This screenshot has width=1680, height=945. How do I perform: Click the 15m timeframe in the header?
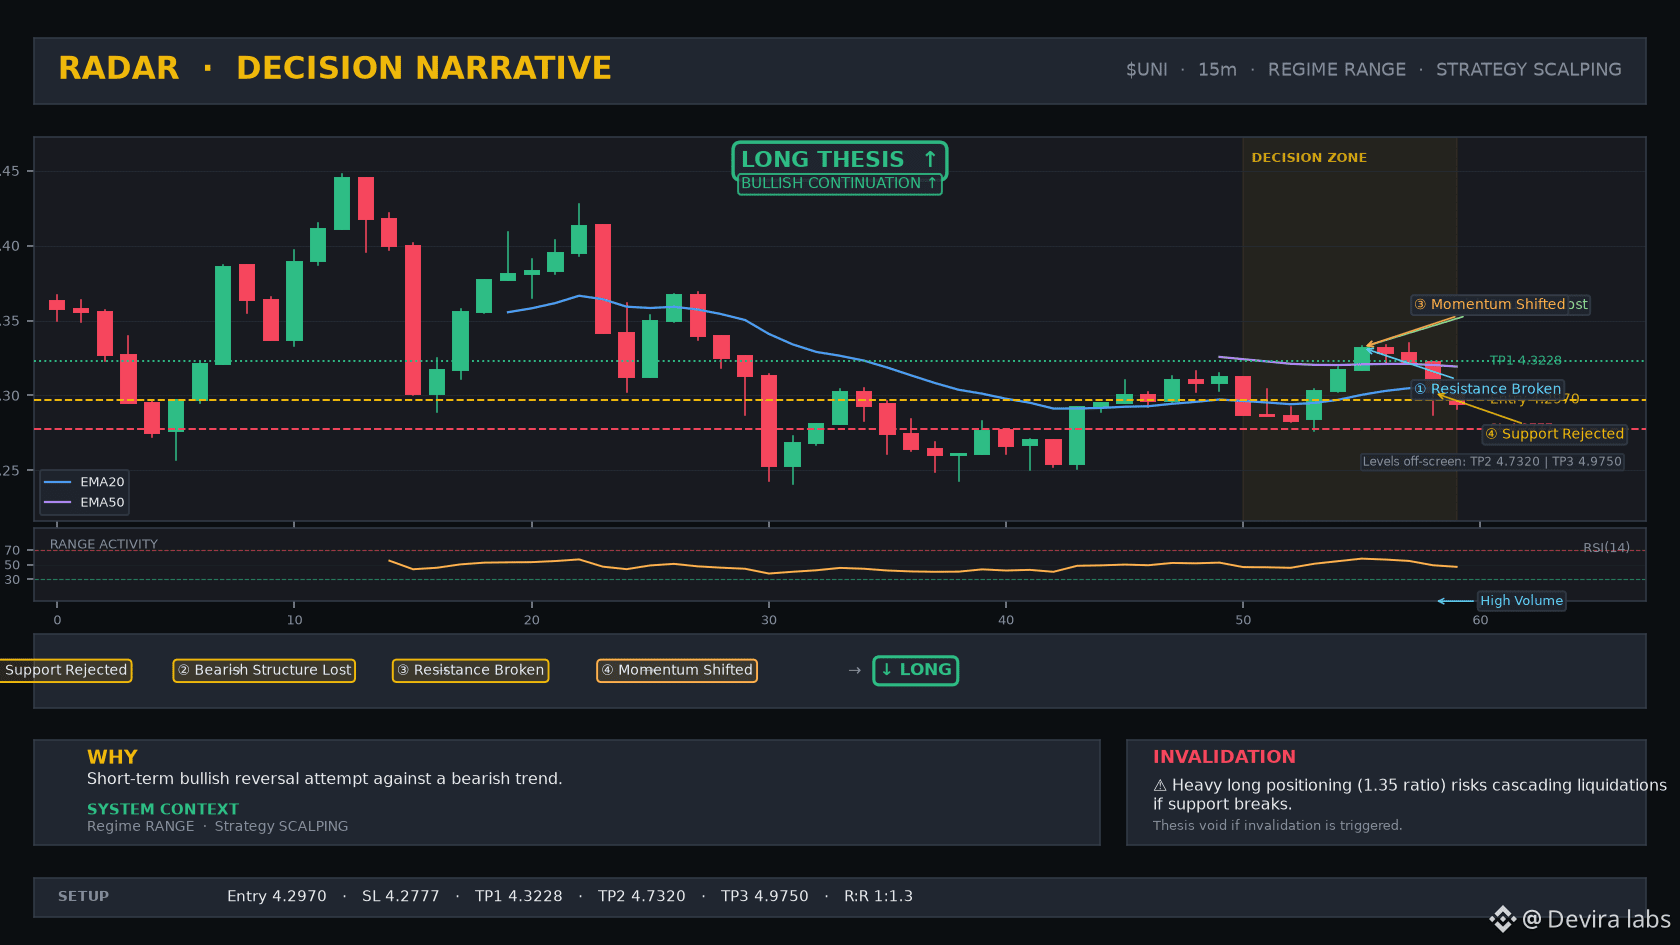point(1217,70)
